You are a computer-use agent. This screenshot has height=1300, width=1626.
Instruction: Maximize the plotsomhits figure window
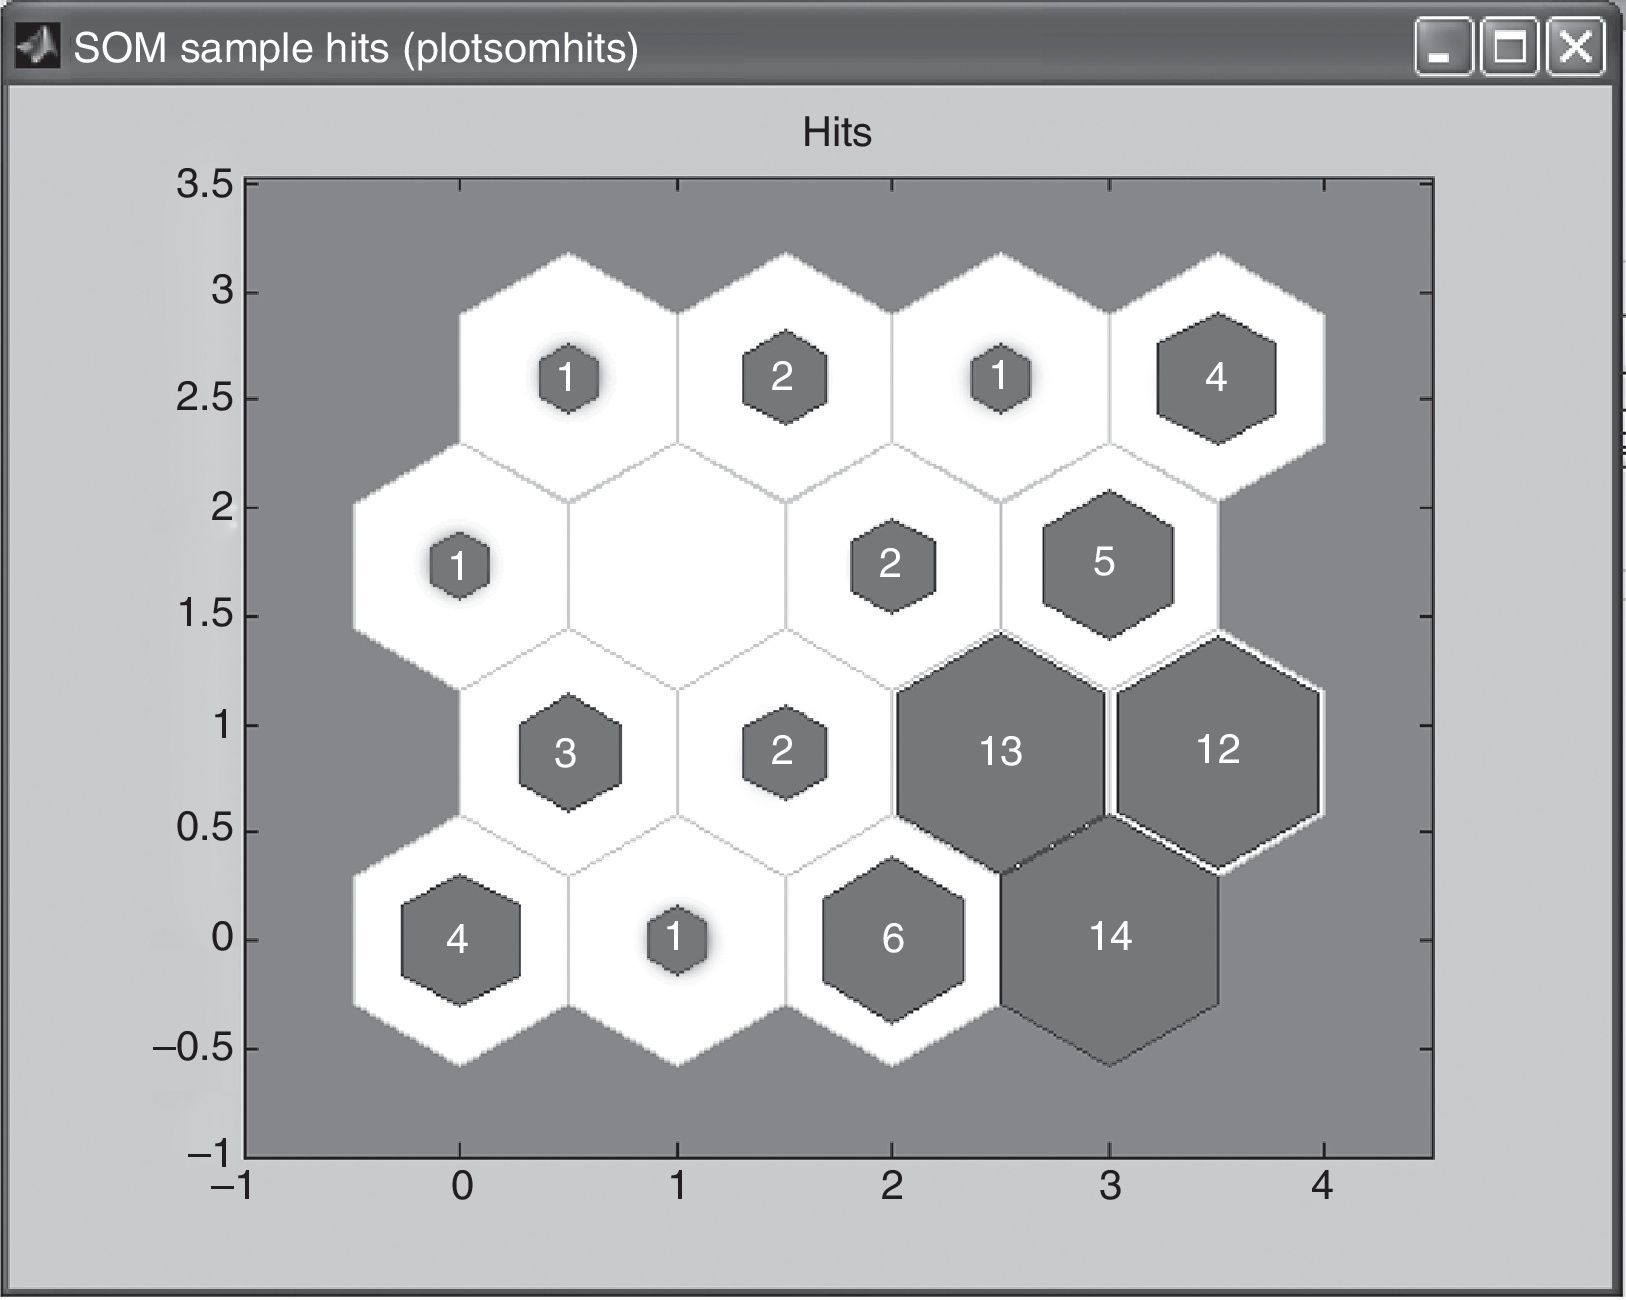click(1508, 48)
